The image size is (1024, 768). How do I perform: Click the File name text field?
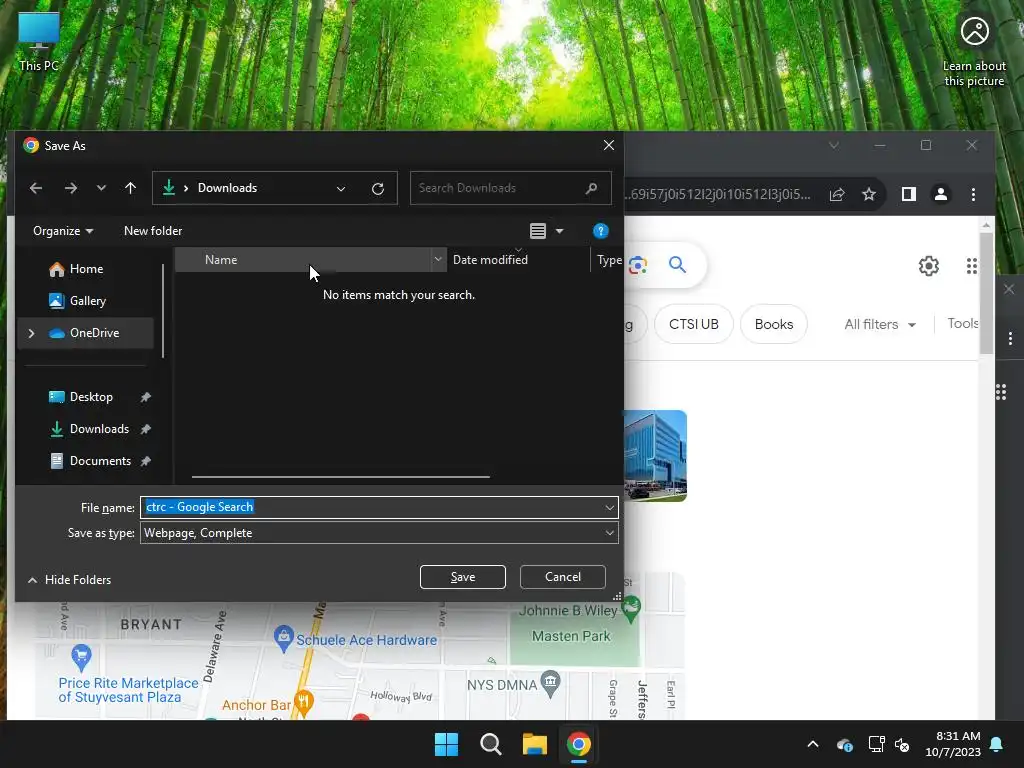pos(371,507)
